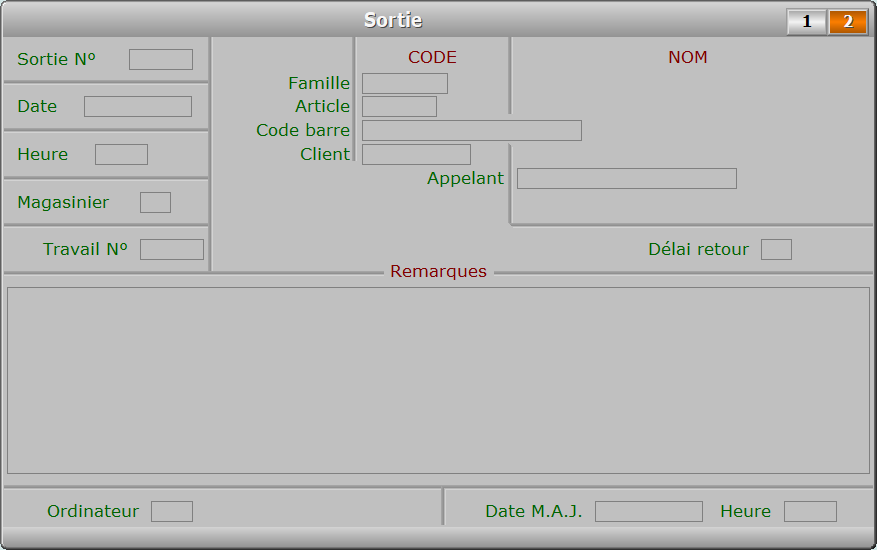
Task: Click the Travail N° label
Action: point(85,250)
